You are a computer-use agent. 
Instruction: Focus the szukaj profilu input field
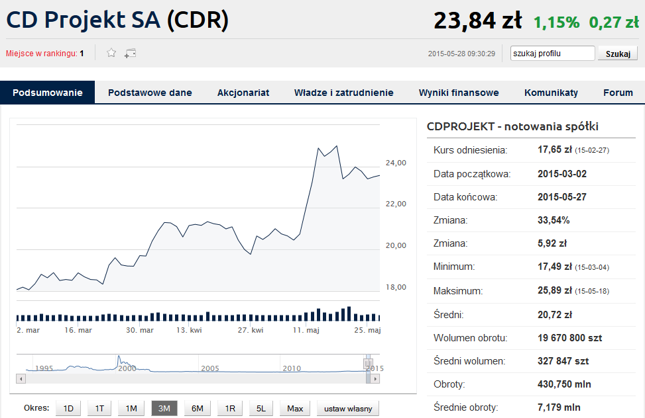(x=552, y=53)
